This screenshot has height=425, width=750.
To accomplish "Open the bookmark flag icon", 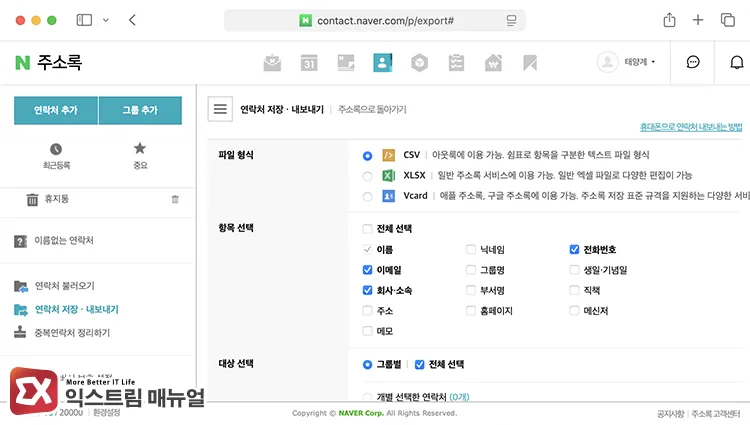I will pyautogui.click(x=530, y=63).
